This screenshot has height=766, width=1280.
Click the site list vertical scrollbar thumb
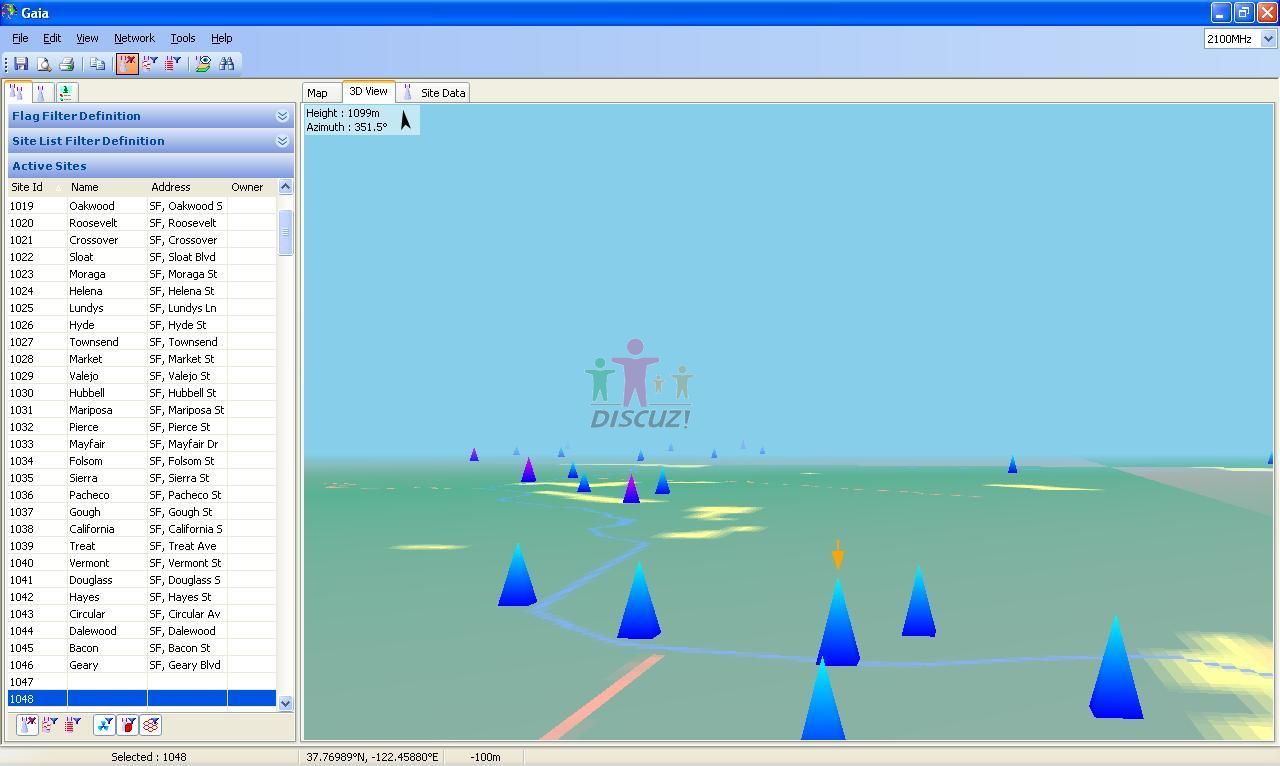point(285,232)
